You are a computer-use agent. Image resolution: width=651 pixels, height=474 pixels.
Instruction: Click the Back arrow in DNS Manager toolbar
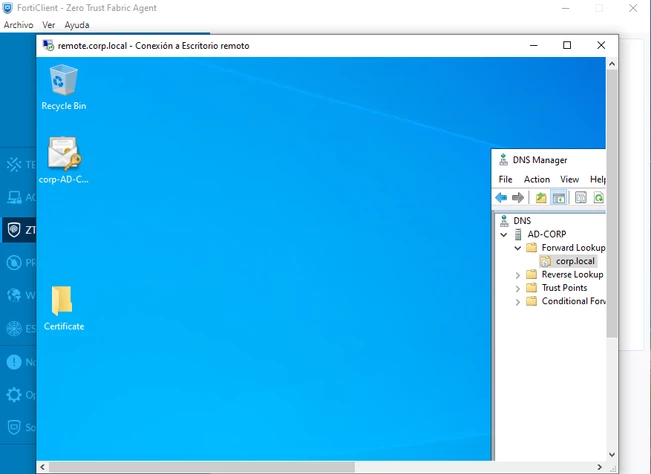click(501, 198)
